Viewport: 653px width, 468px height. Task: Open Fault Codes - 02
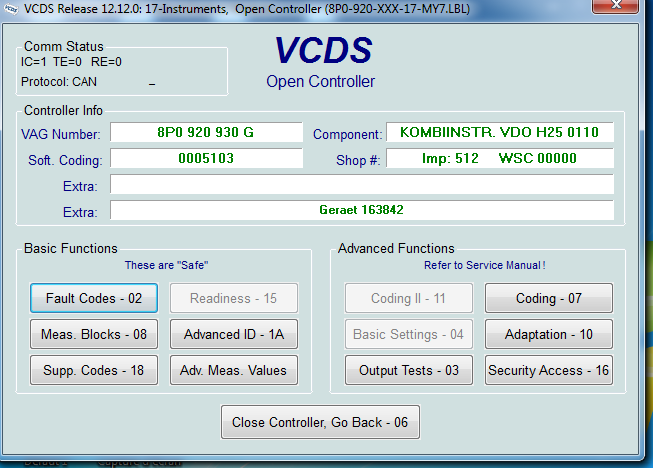[94, 298]
